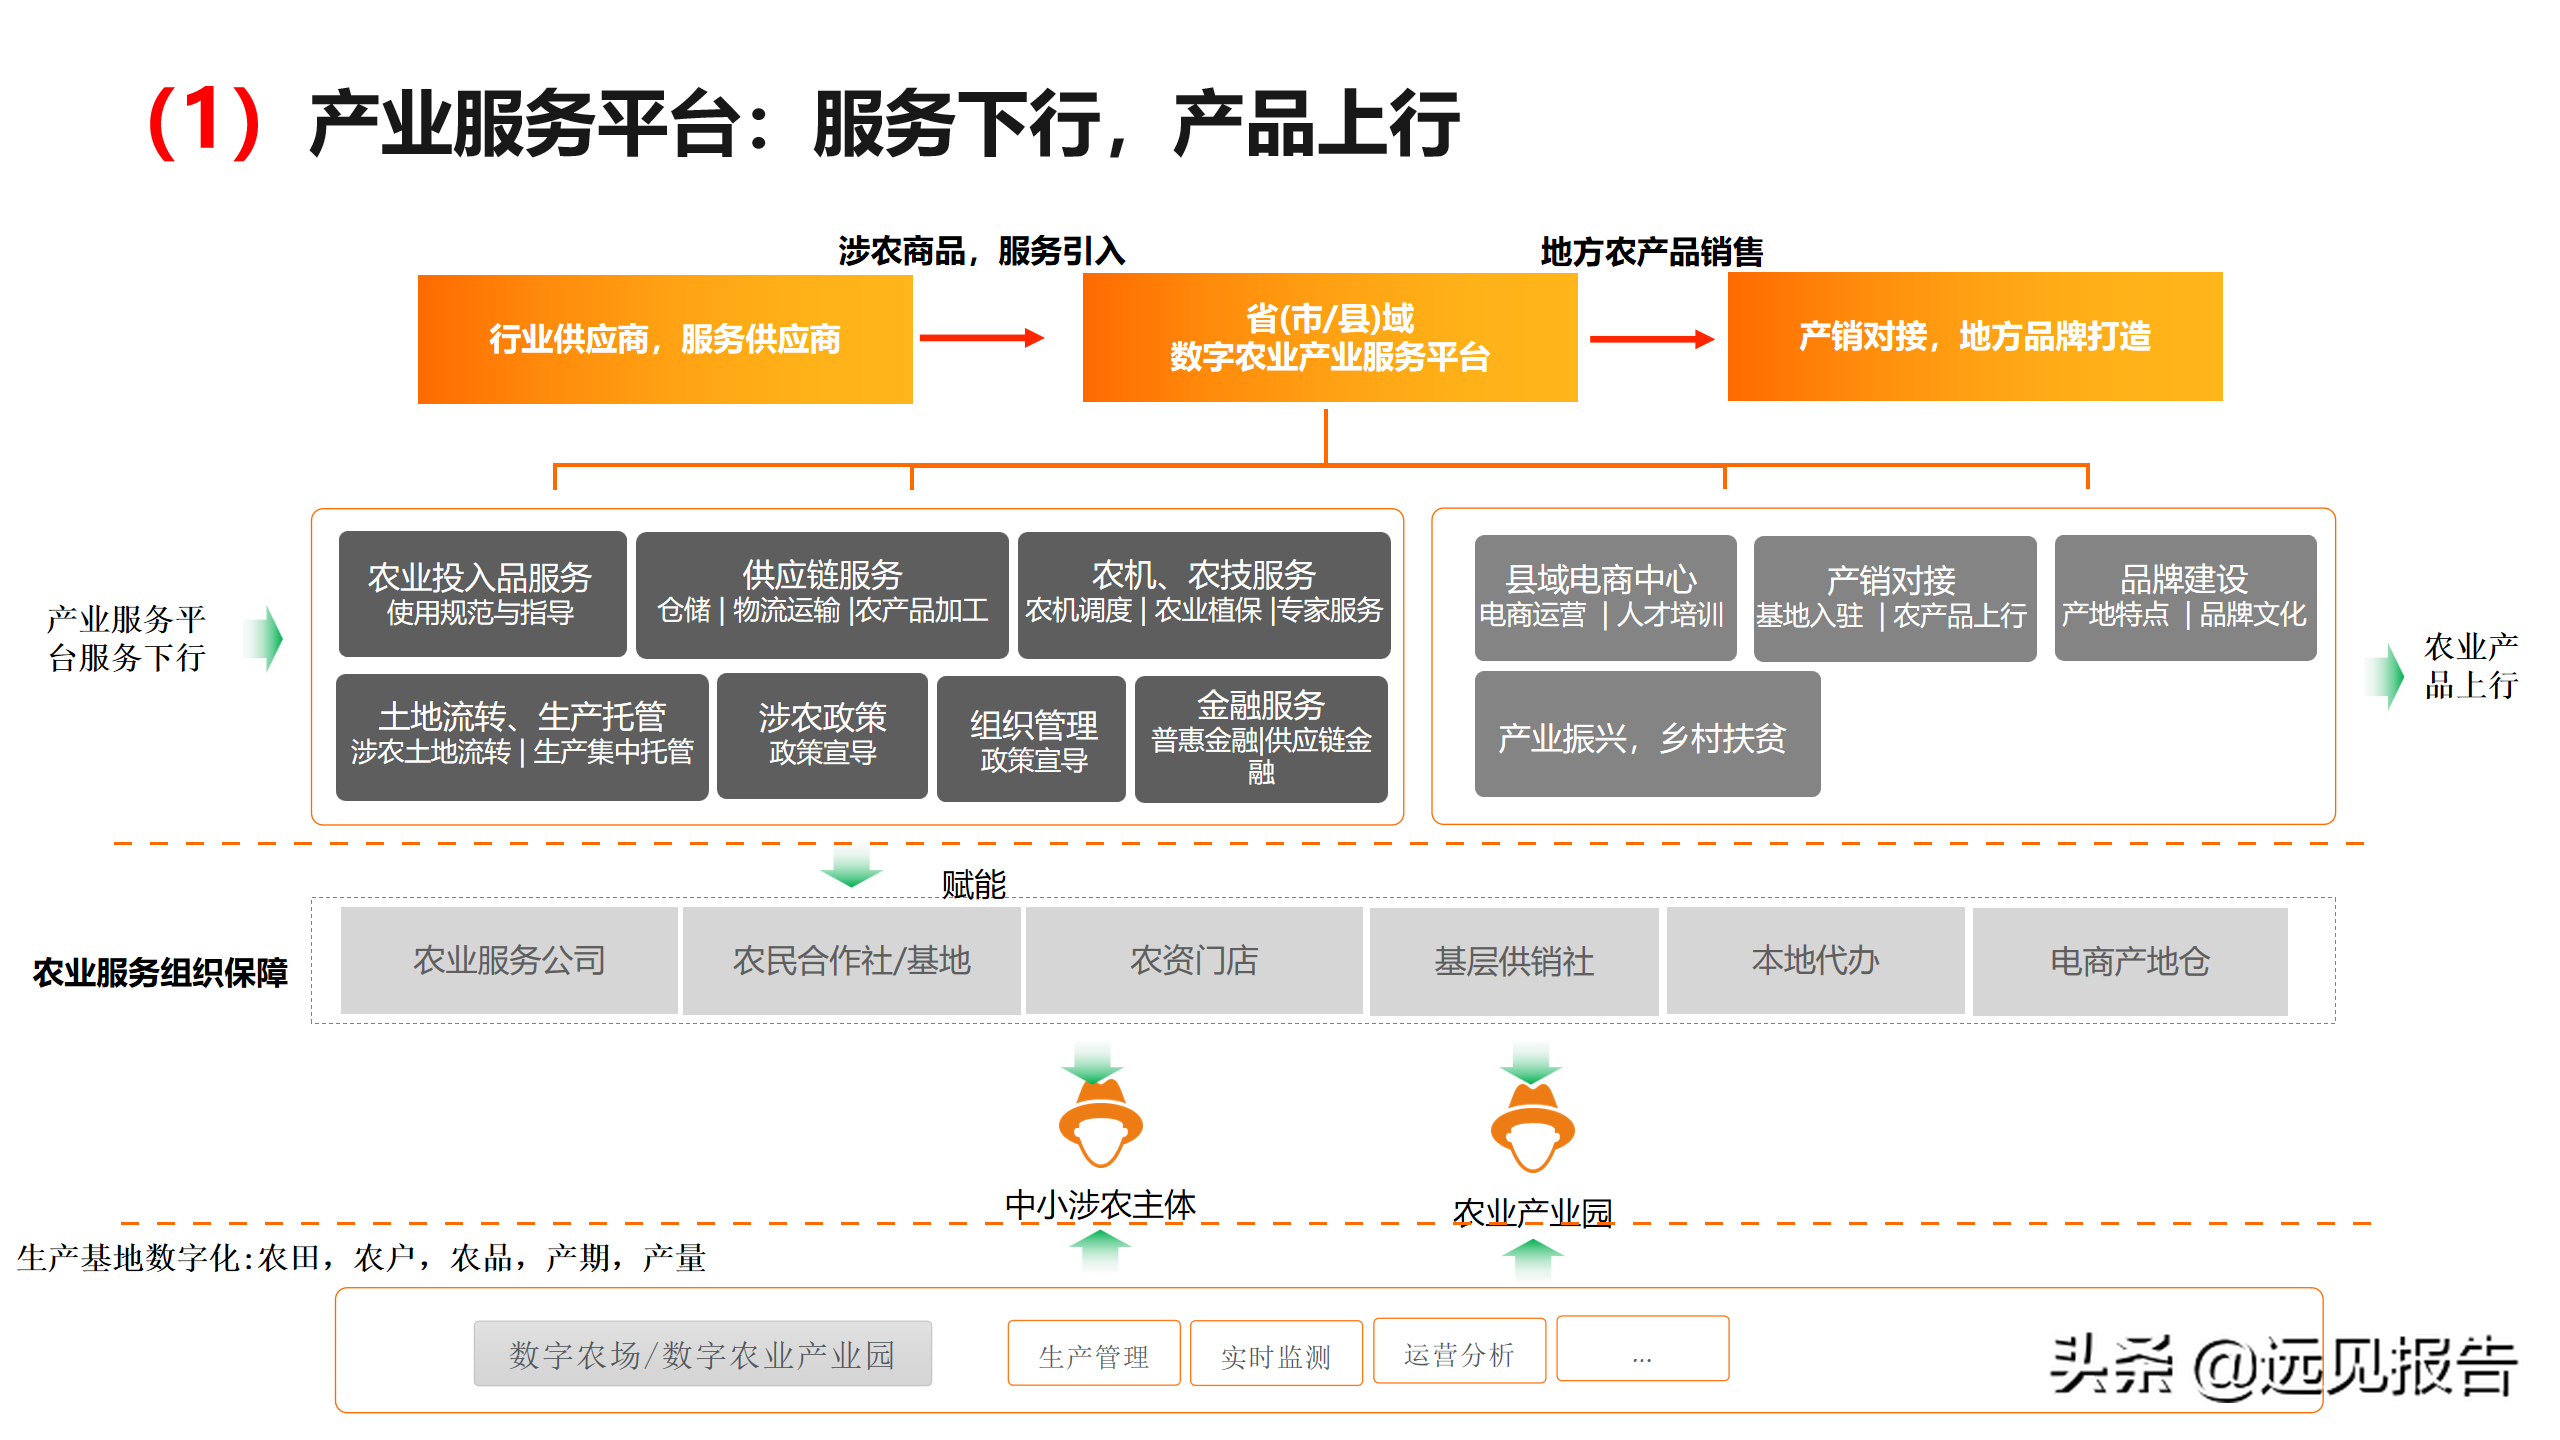Click the 品牌建设 box

pos(2184,597)
